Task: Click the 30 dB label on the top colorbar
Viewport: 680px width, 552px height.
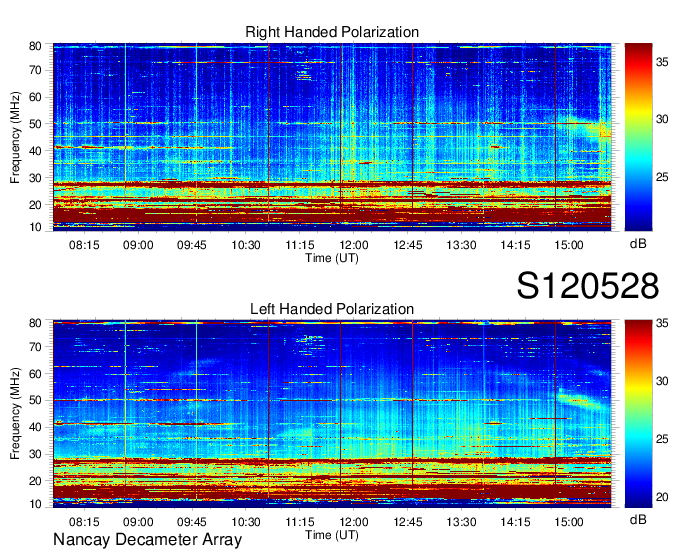Action: point(662,119)
